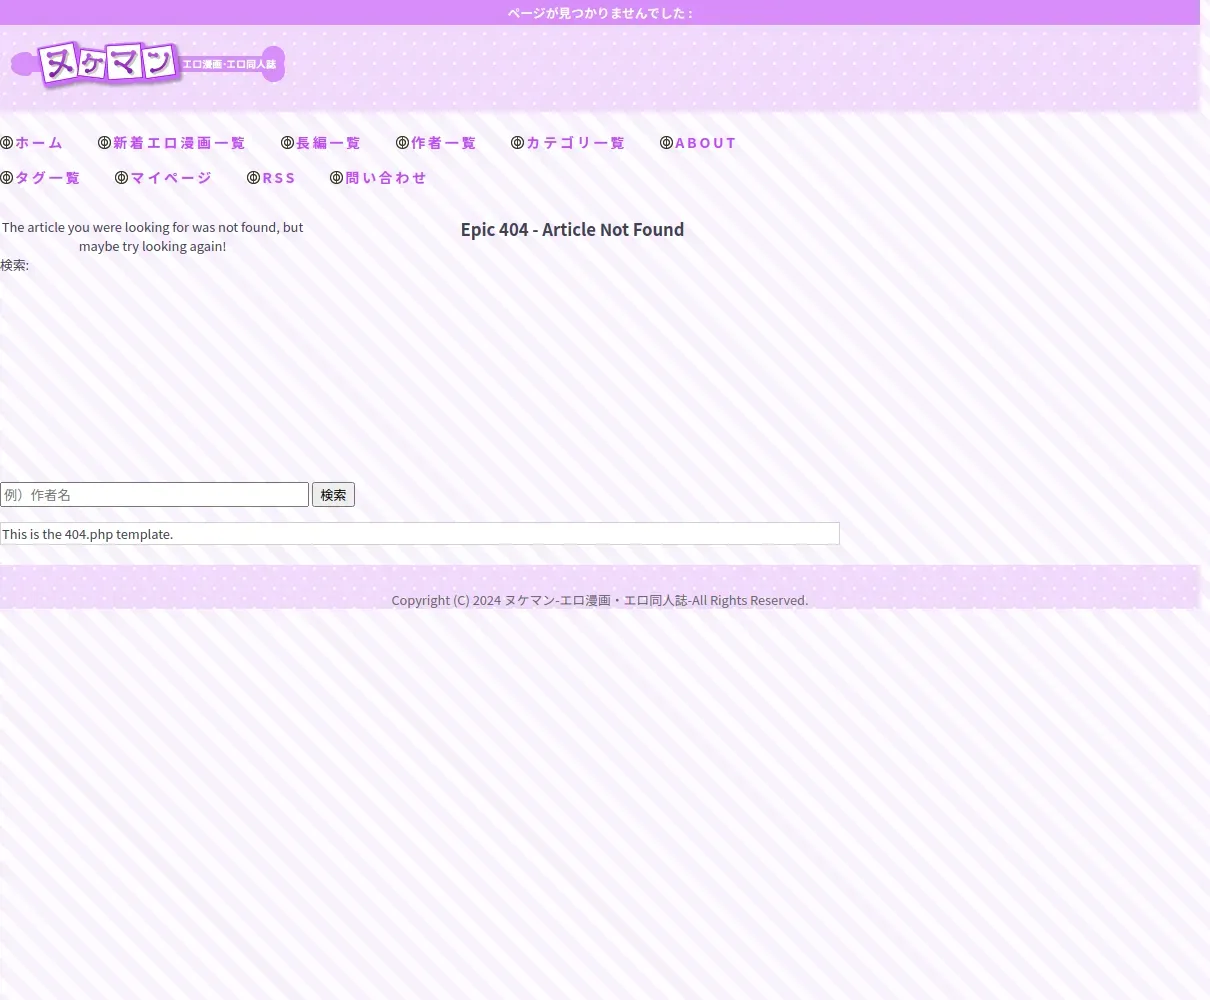The width and height of the screenshot is (1210, 1000).
Task: Open マイページ menu item
Action: click(171, 178)
